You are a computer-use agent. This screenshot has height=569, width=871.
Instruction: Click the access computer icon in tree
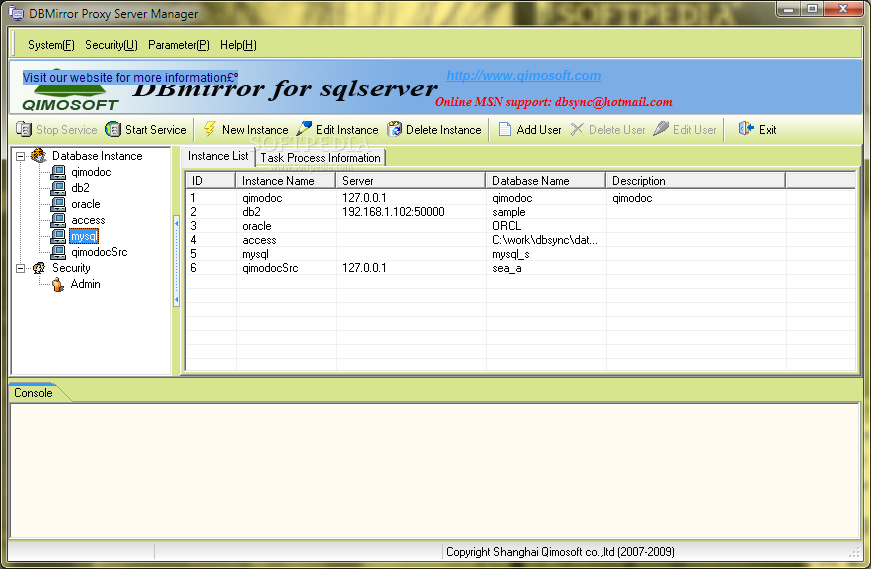[x=58, y=220]
